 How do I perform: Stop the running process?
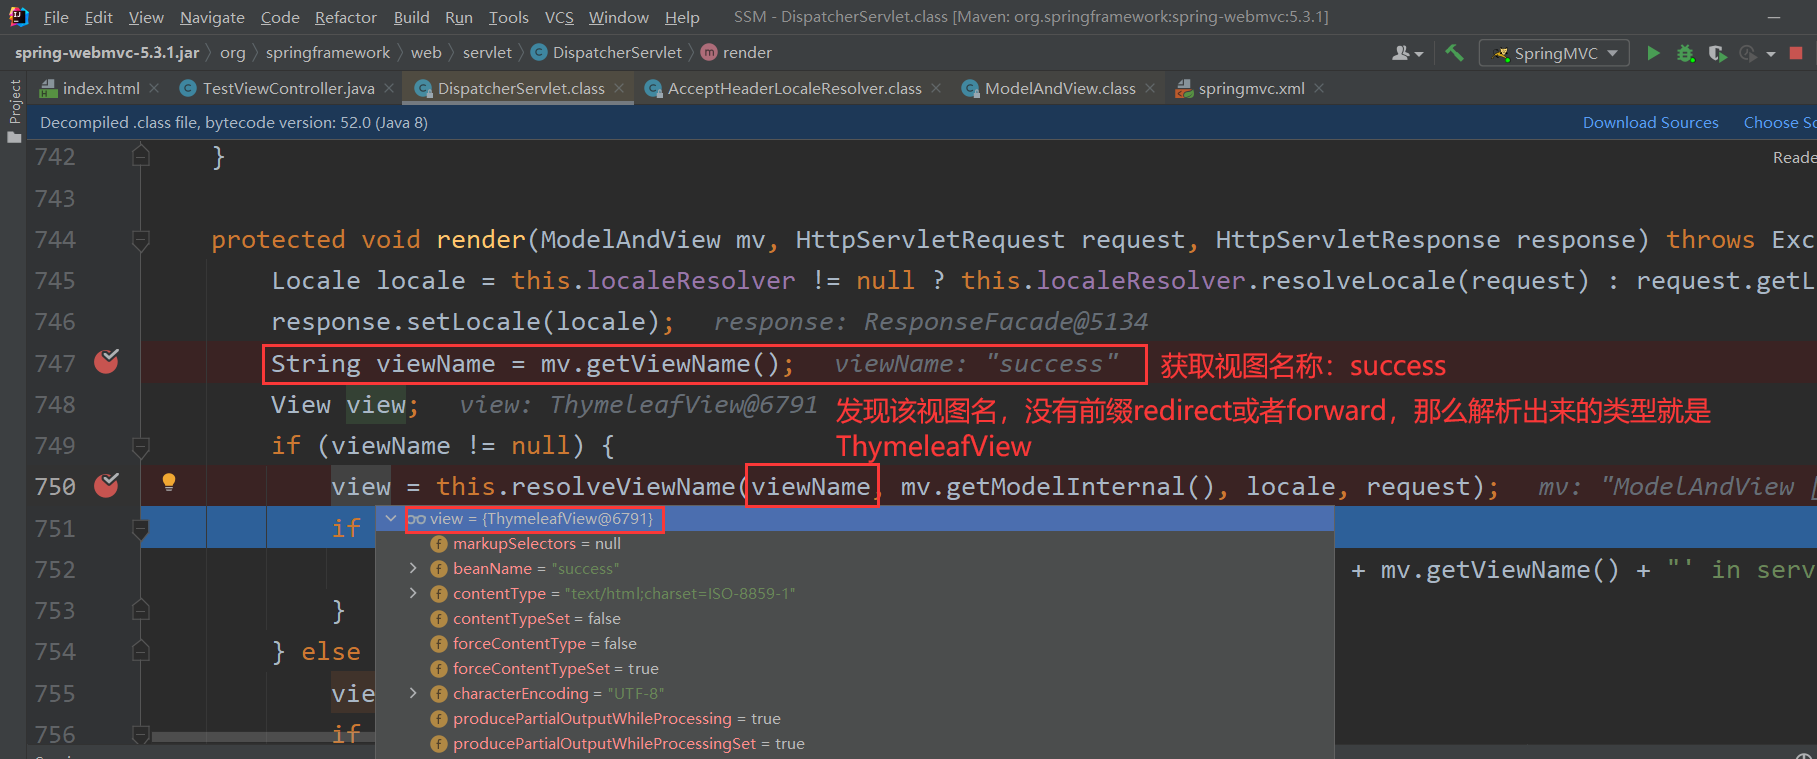pyautogui.click(x=1796, y=53)
